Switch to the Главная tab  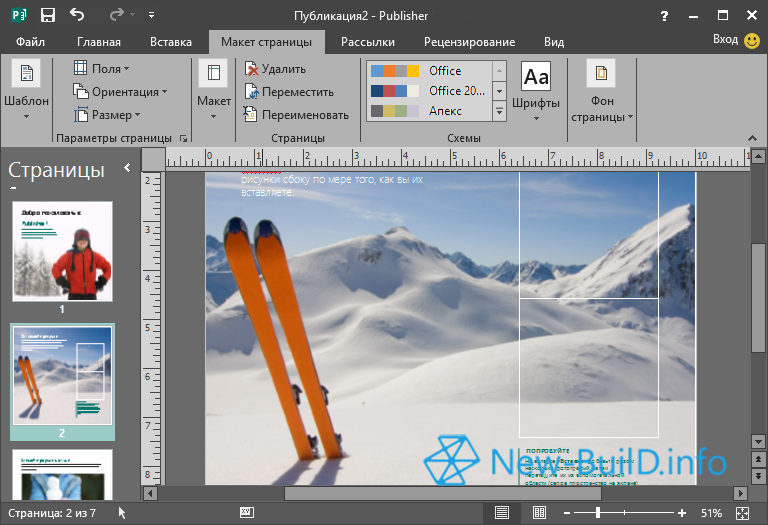tap(98, 42)
